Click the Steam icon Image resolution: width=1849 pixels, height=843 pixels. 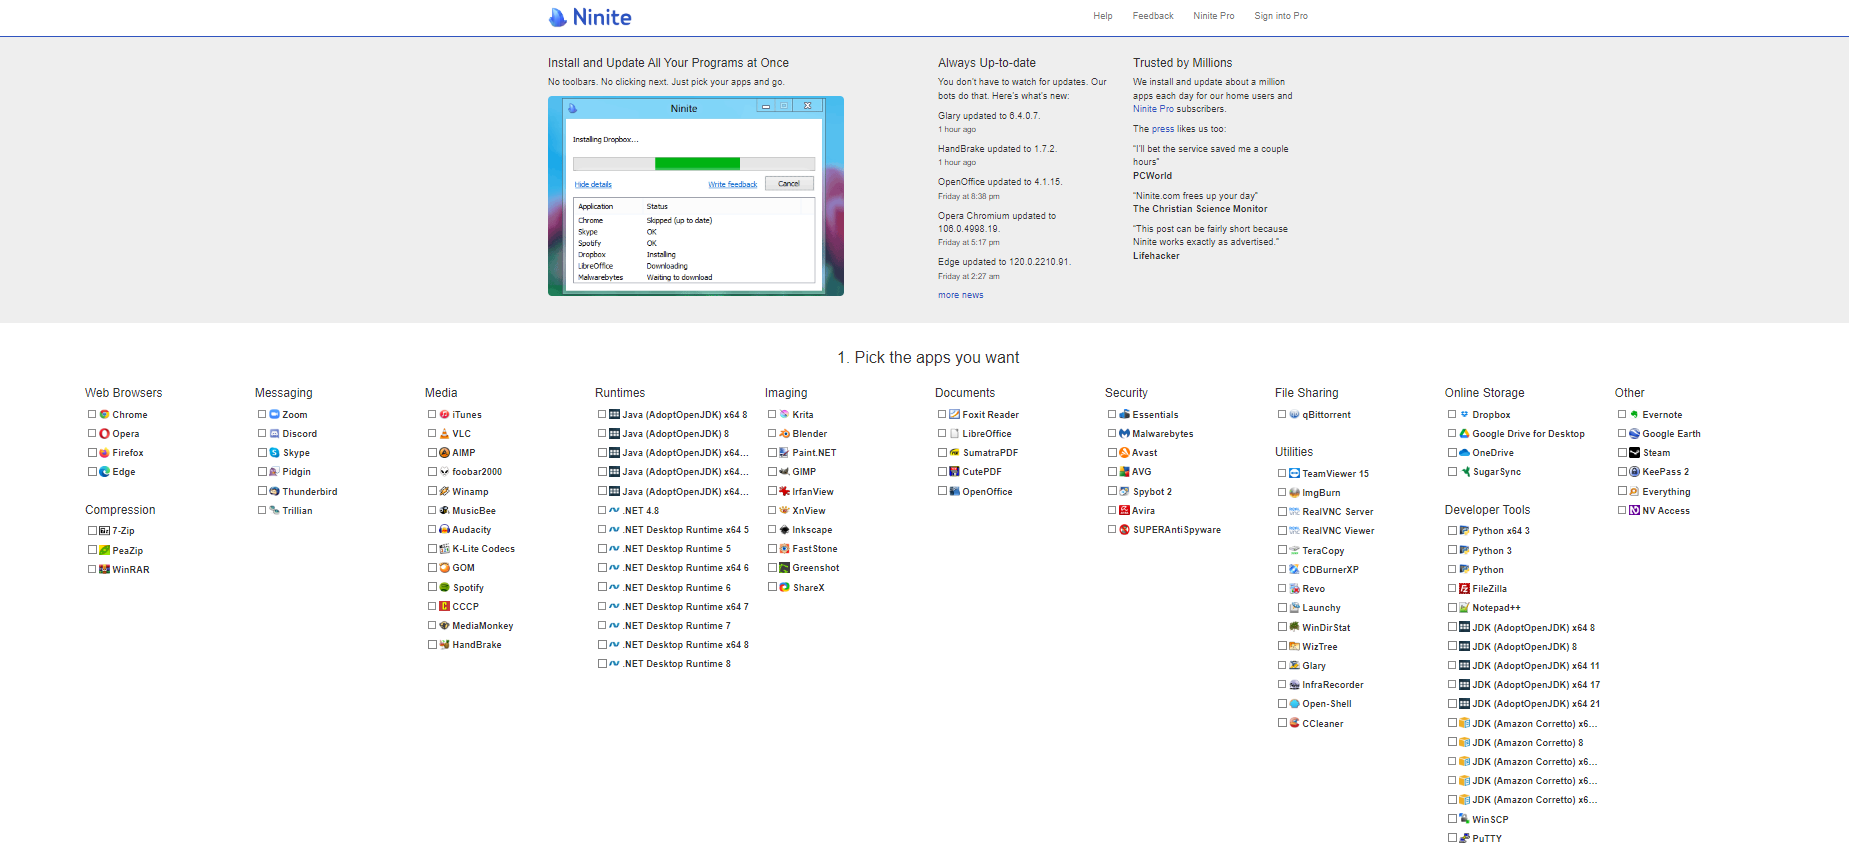1634,453
